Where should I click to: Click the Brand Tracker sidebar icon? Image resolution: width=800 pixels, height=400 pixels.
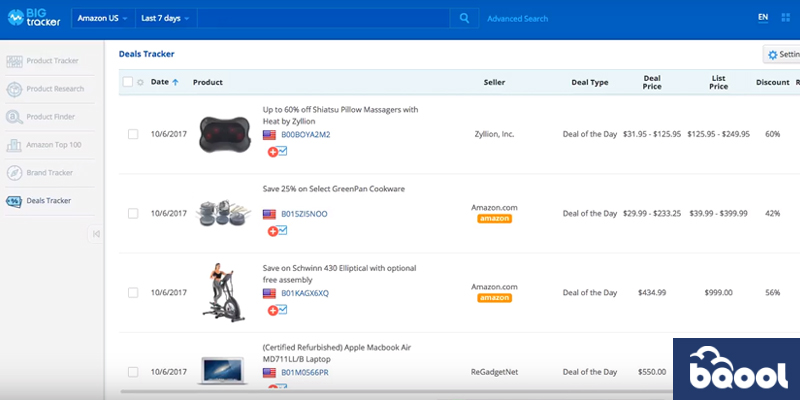pyautogui.click(x=14, y=173)
